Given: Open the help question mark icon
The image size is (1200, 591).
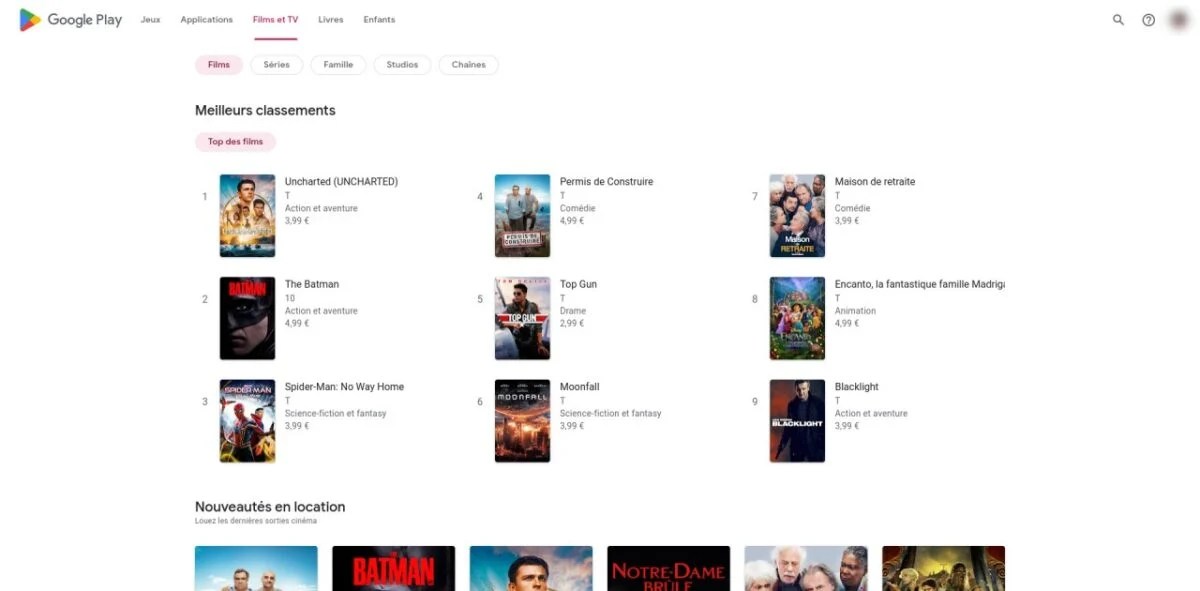Looking at the screenshot, I should (1148, 20).
